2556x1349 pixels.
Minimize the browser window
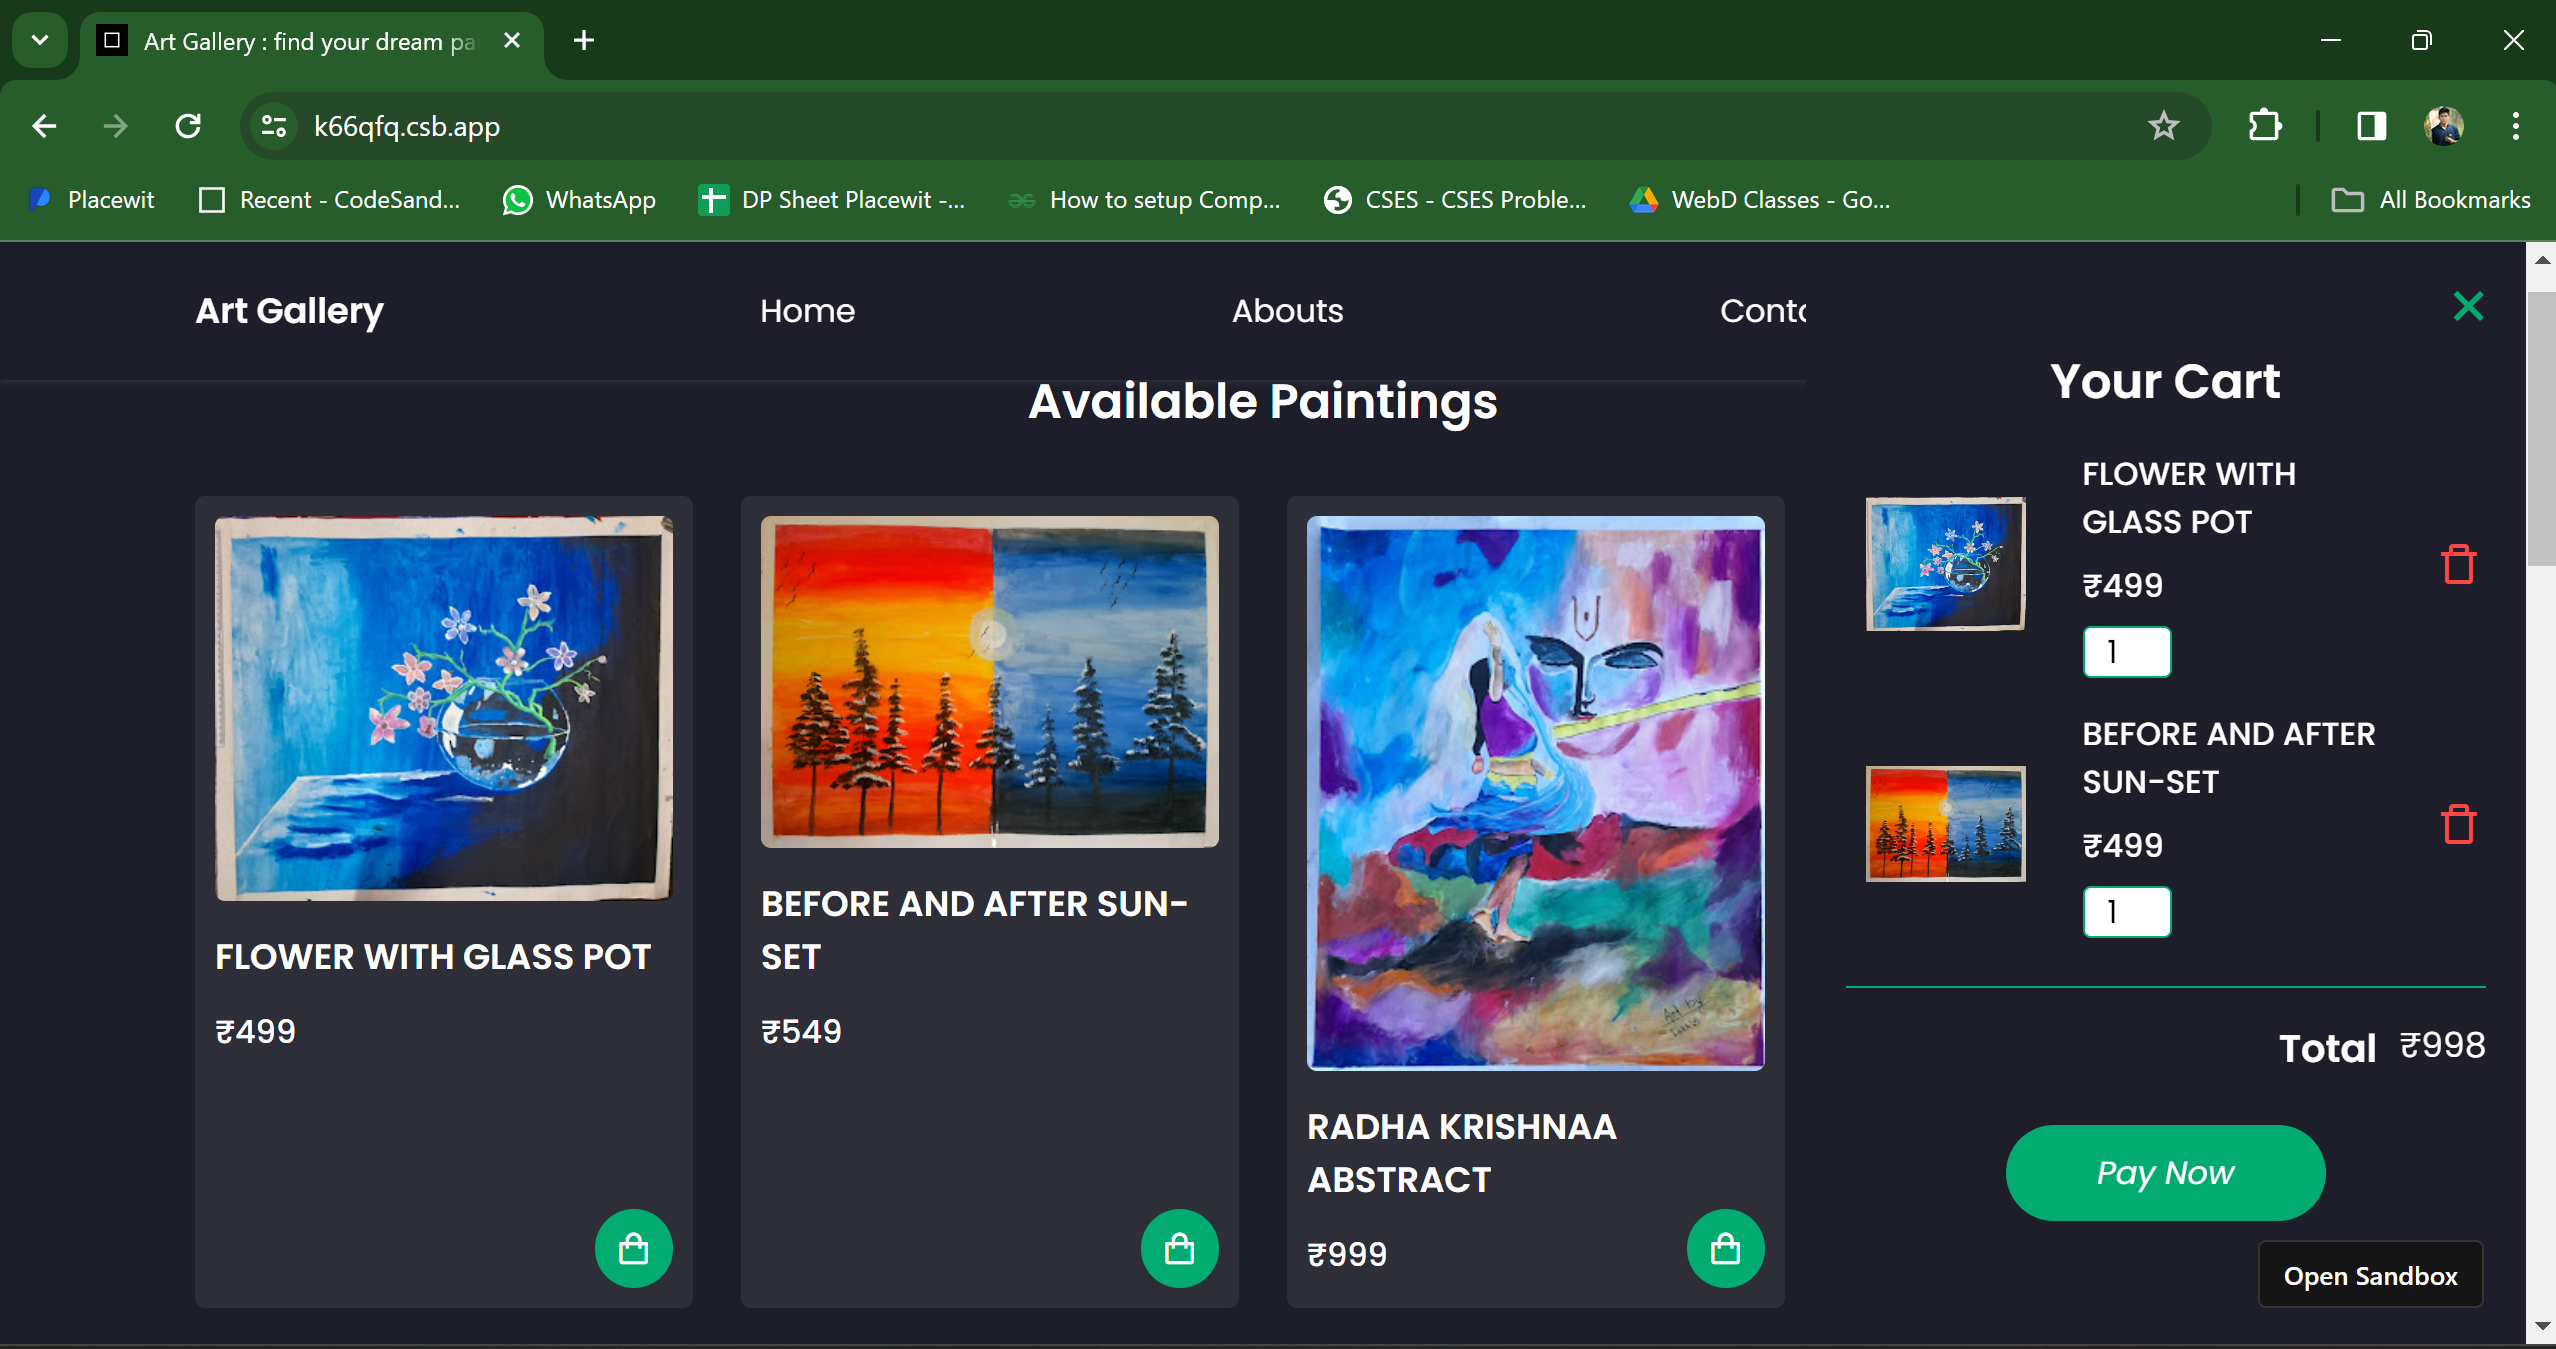(2331, 40)
